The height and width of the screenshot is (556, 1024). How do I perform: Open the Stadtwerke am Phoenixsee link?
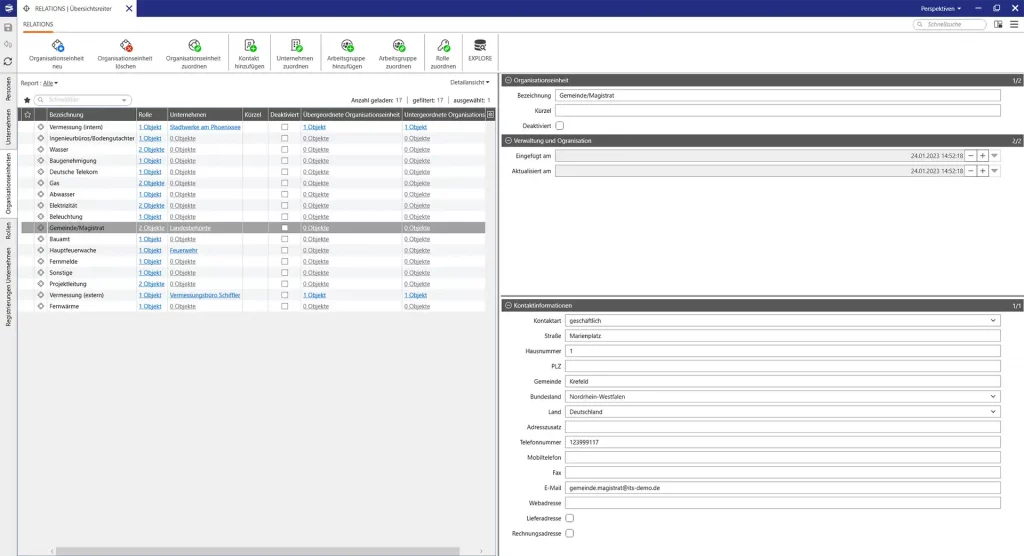point(205,127)
